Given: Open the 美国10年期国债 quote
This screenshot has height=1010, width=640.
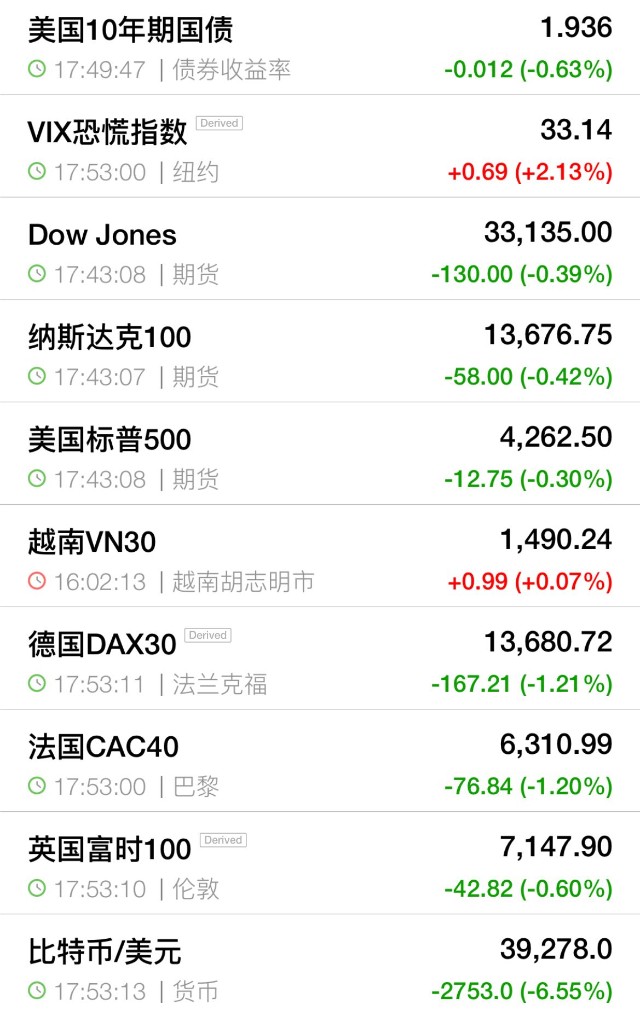Looking at the screenshot, I should tap(130, 30).
